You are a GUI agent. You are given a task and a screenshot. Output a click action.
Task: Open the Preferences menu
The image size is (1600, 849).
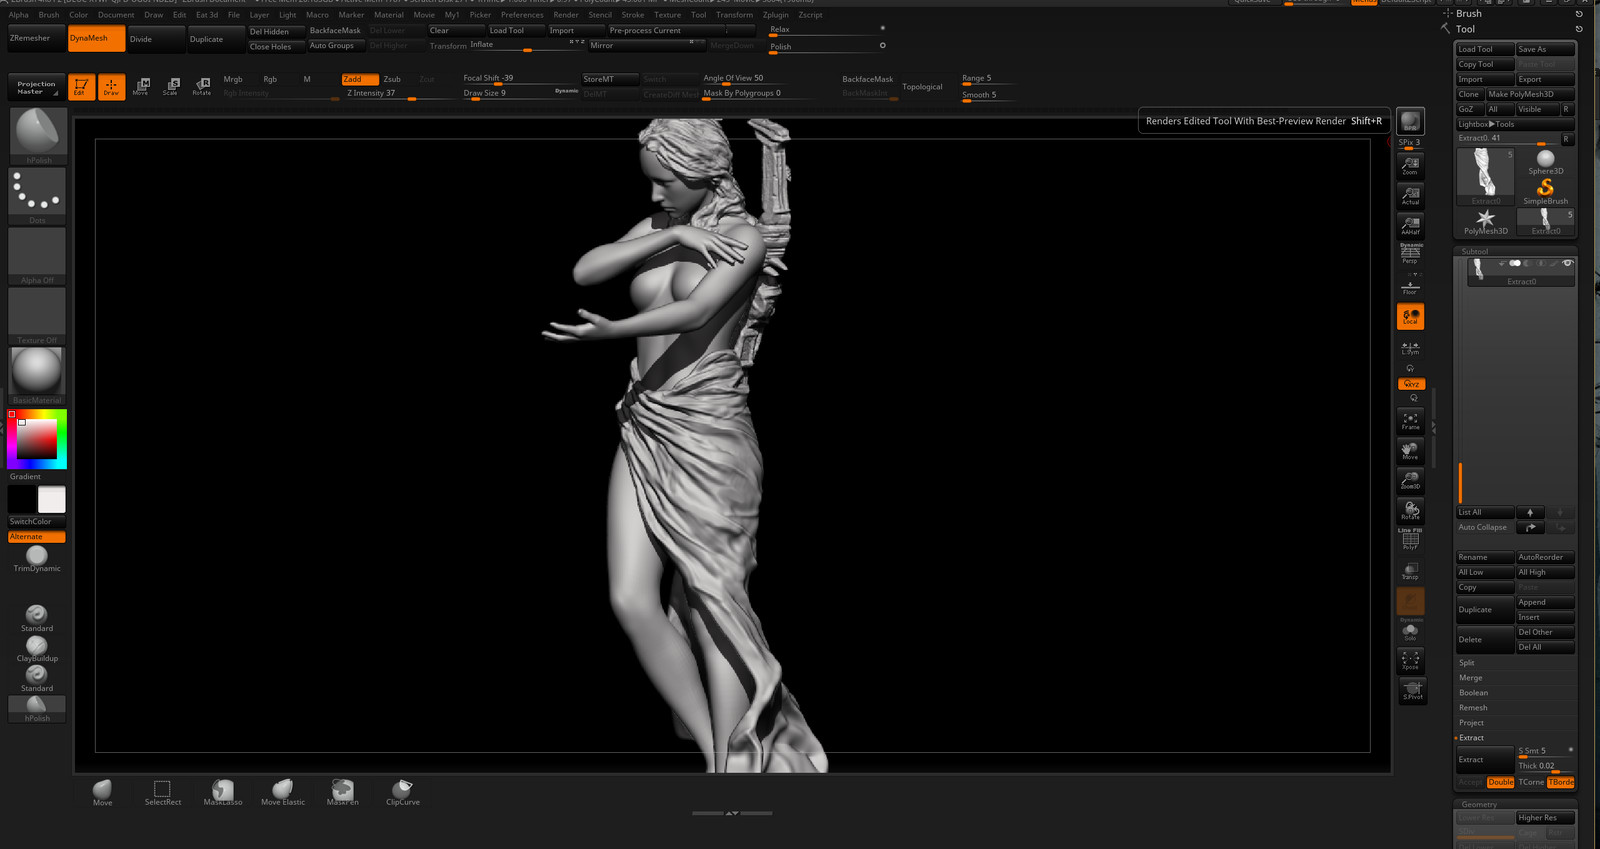click(x=522, y=15)
